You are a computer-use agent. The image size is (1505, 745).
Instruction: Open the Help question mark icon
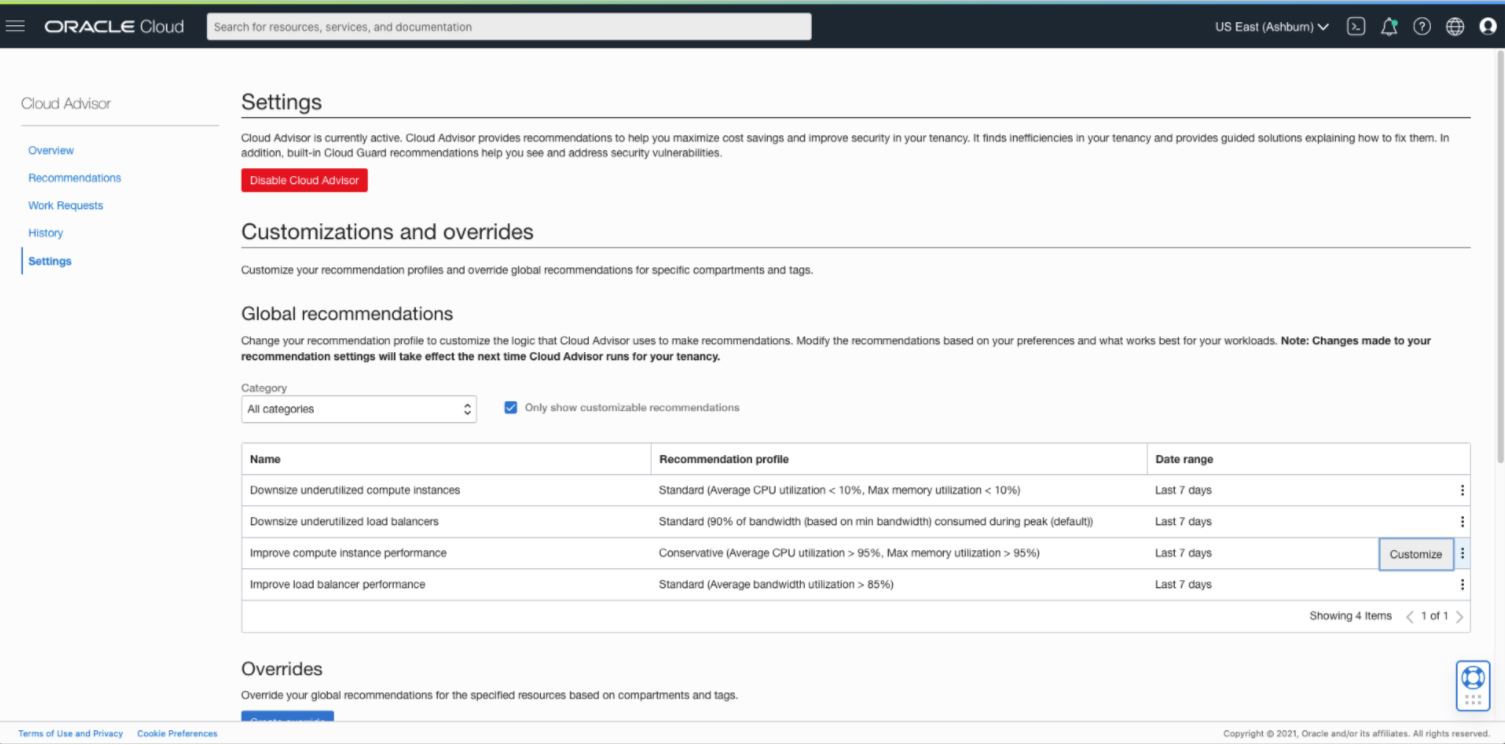1421,26
